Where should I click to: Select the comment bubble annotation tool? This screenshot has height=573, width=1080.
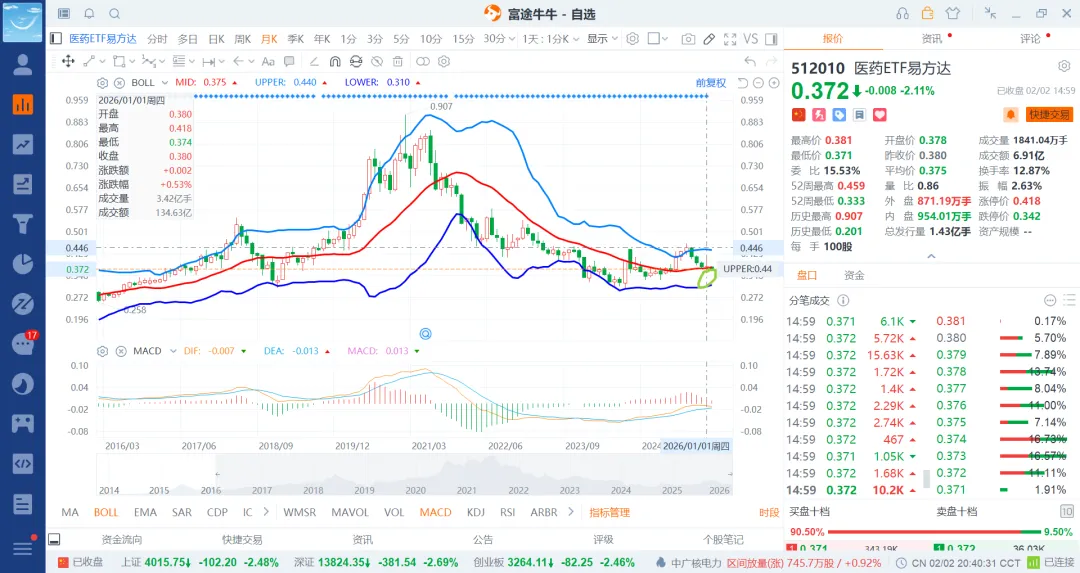pyautogui.click(x=289, y=61)
